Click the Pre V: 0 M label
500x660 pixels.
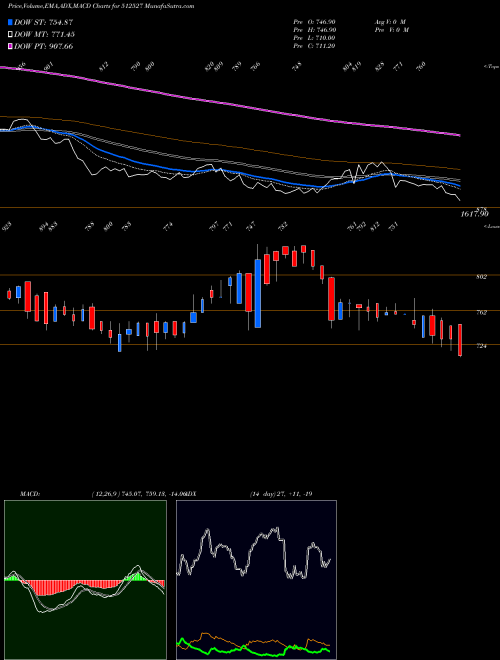[392, 30]
